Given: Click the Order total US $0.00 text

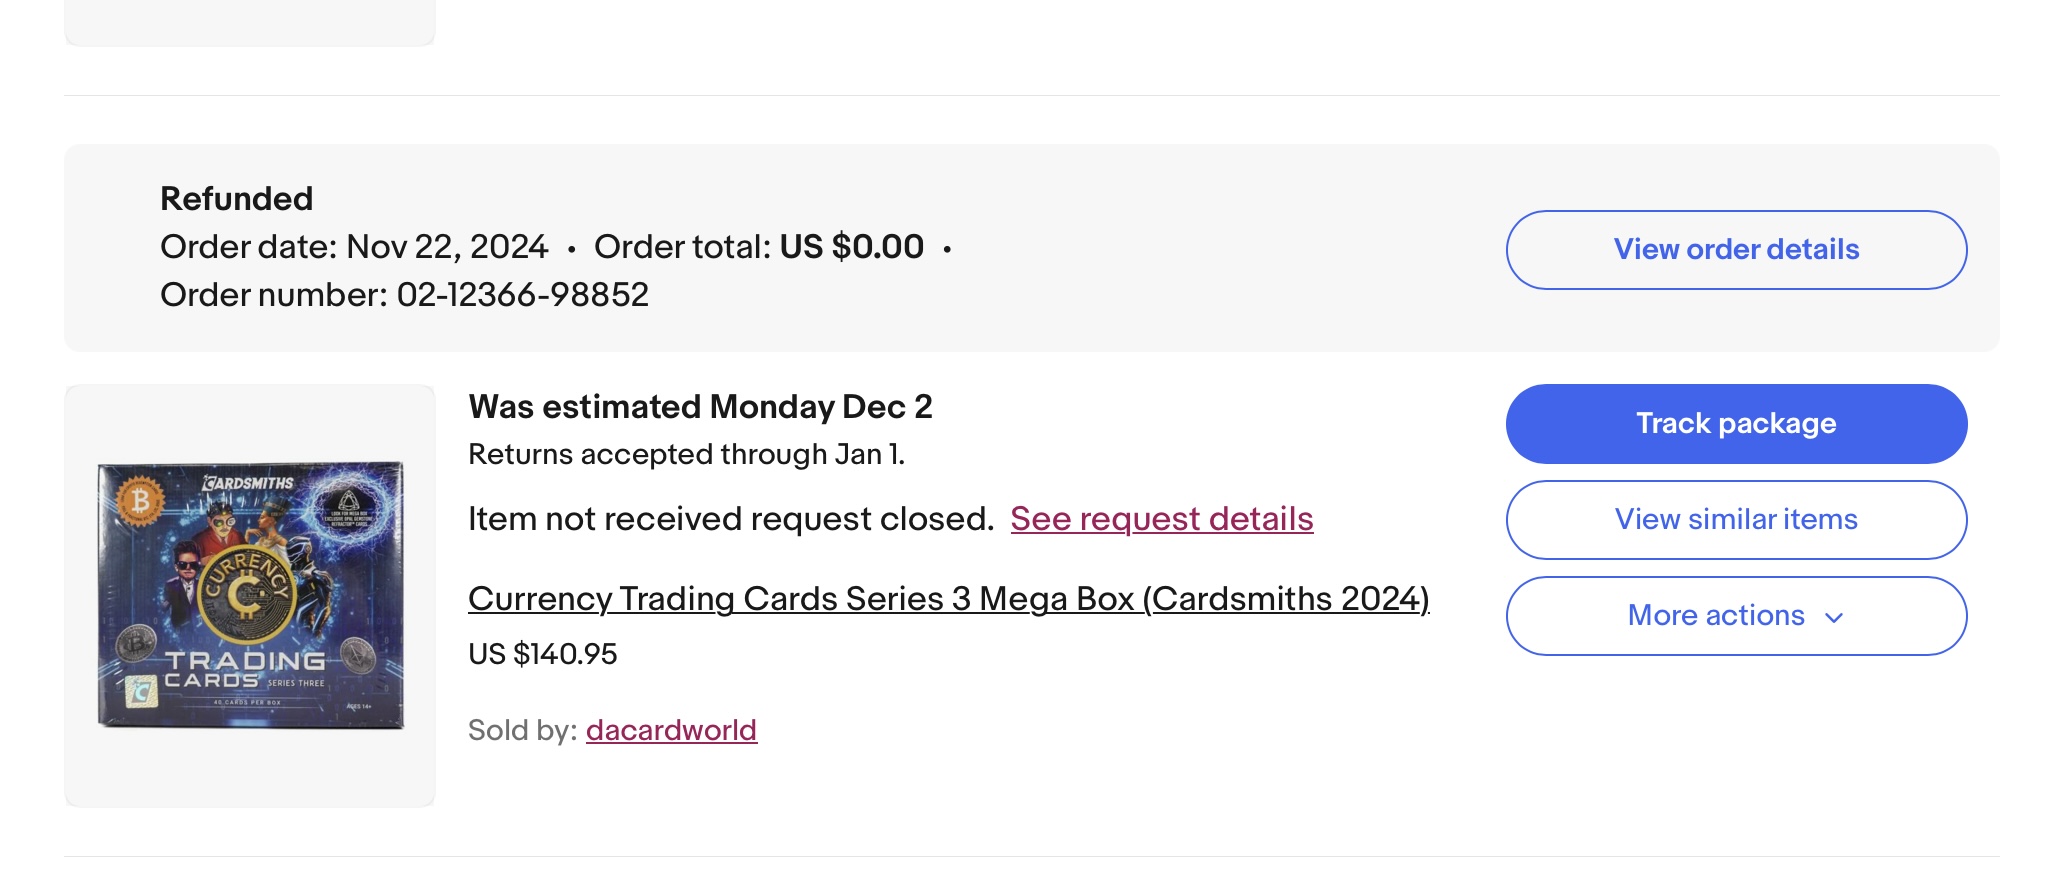Looking at the screenshot, I should coord(759,247).
